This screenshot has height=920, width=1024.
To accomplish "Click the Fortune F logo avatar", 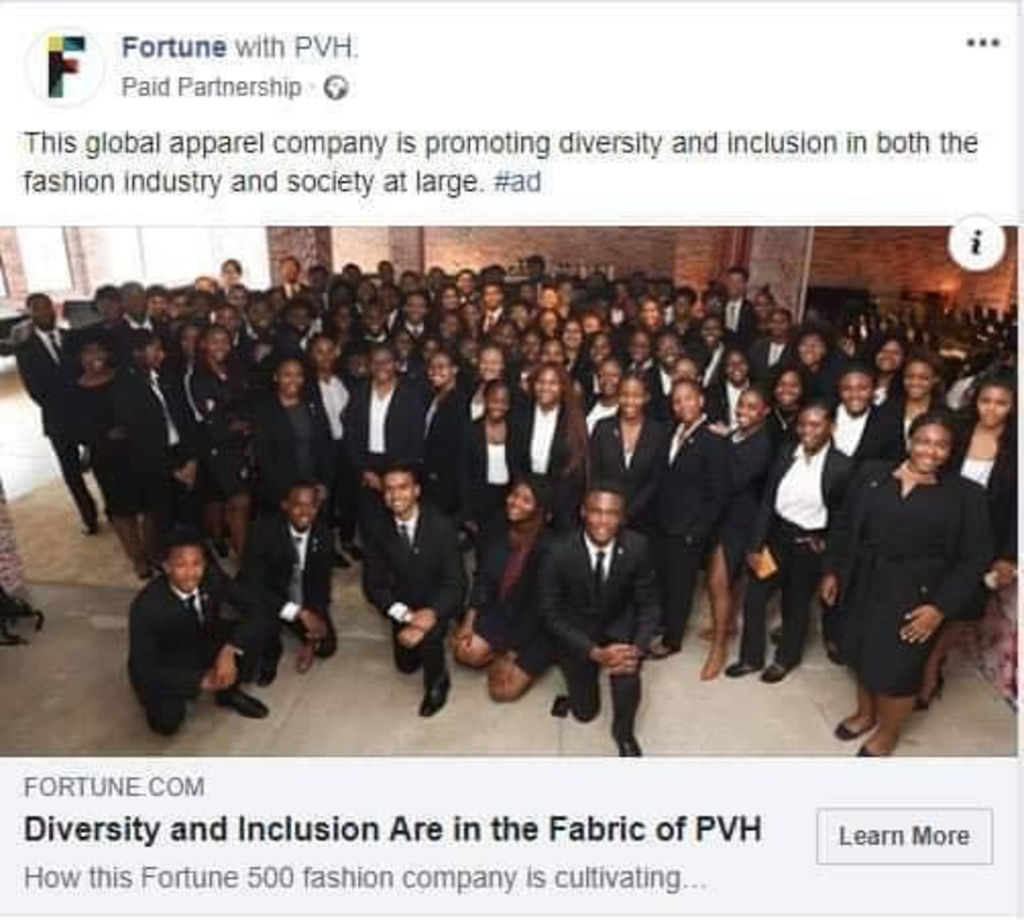I will pyautogui.click(x=65, y=67).
